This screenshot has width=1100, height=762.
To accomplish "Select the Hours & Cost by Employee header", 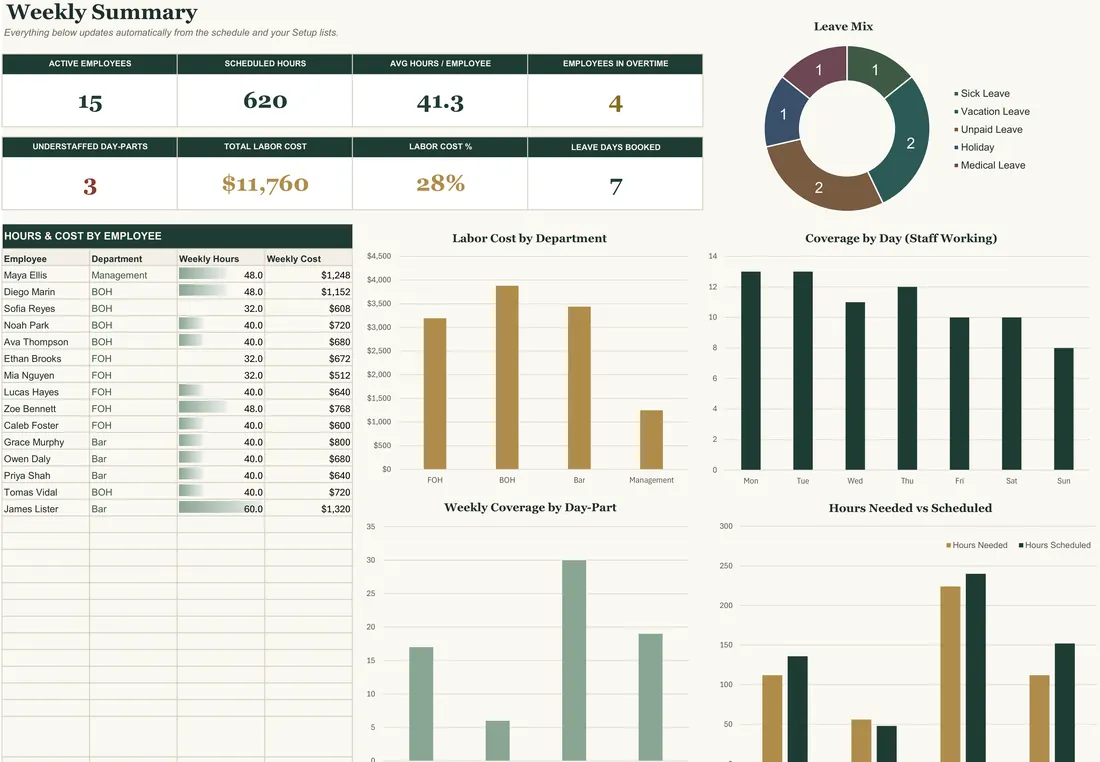I will click(177, 236).
